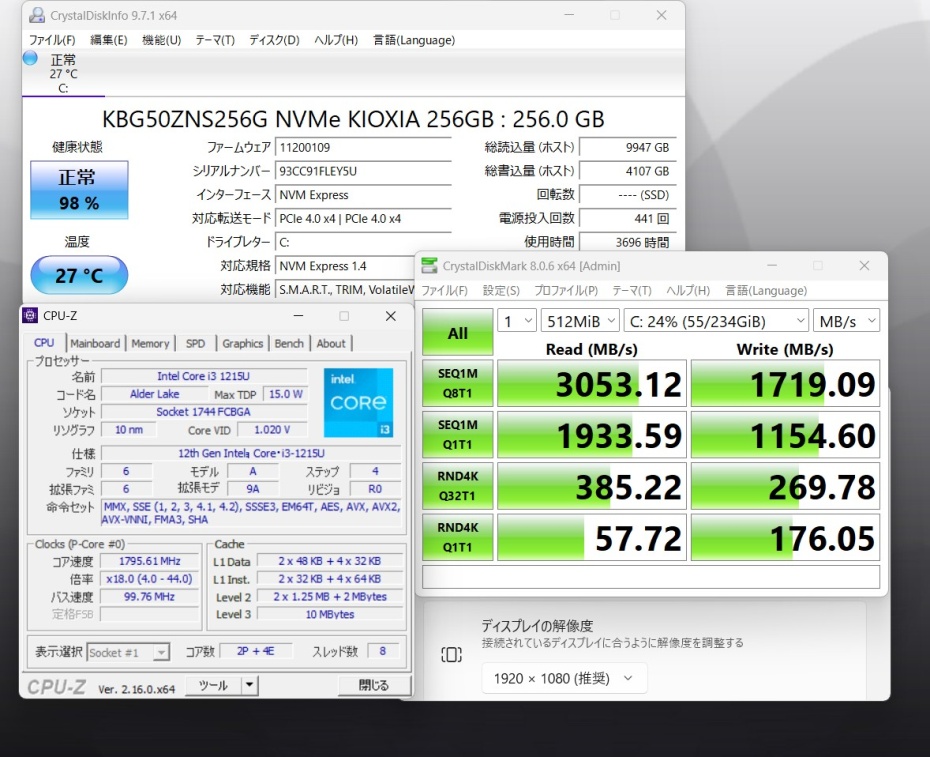Click the CrystalDiskInfo app icon in title bar
This screenshot has width=930, height=757.
36,15
